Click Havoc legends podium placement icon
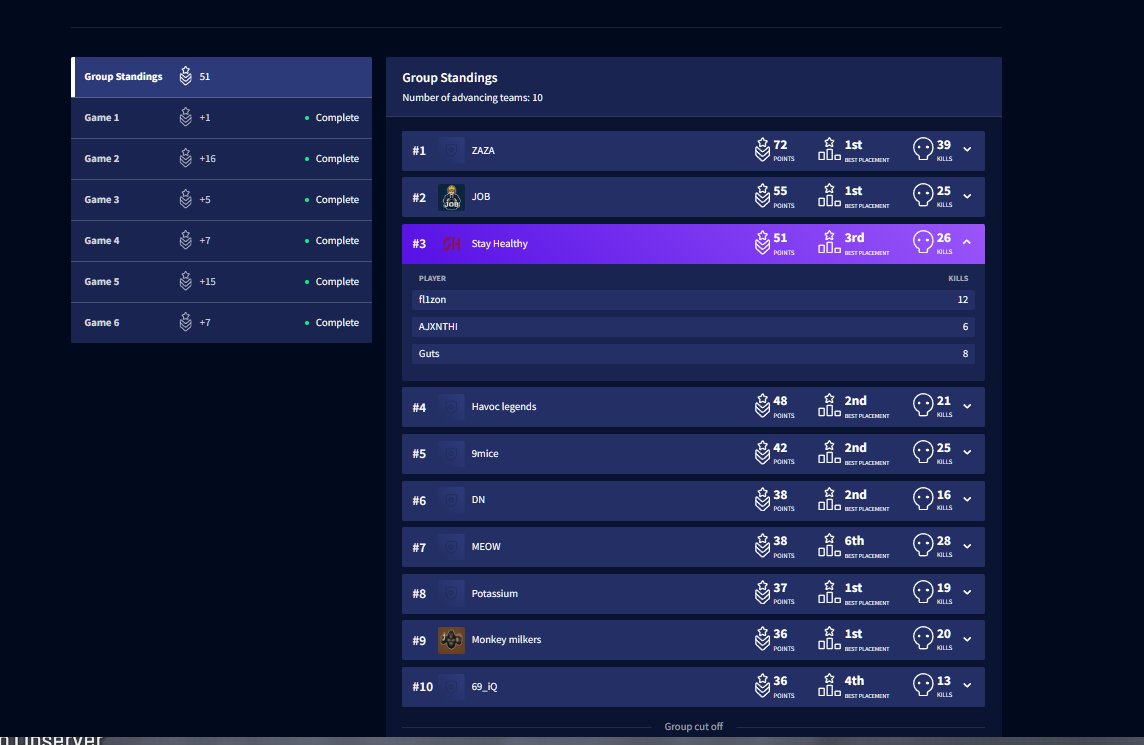 (829, 405)
